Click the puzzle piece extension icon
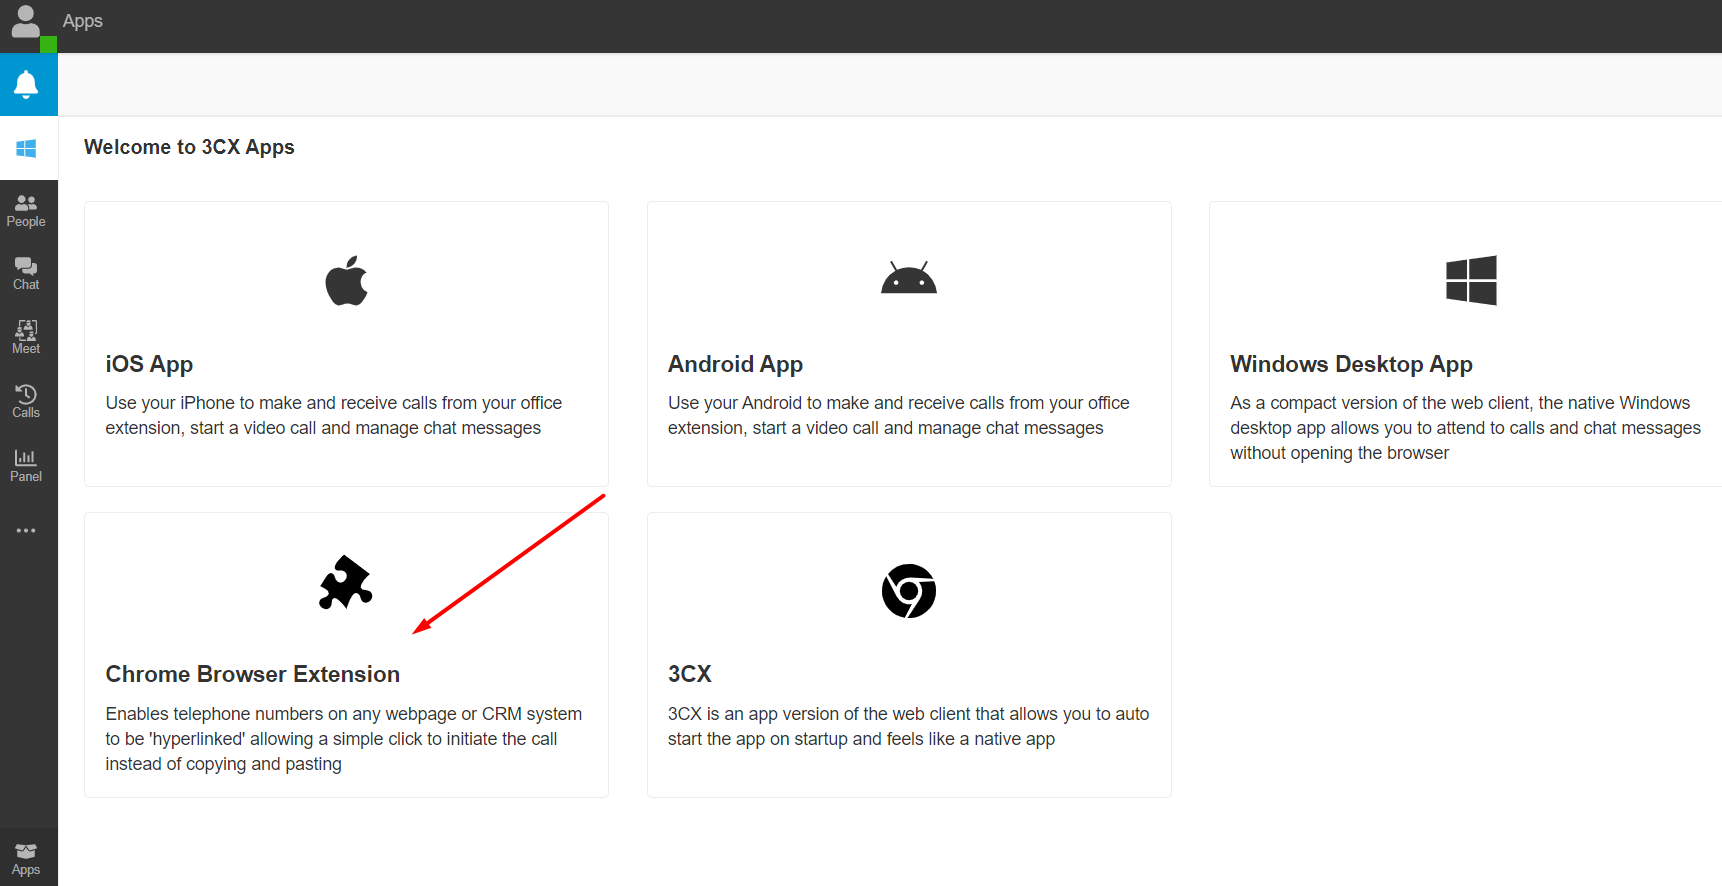 point(346,582)
